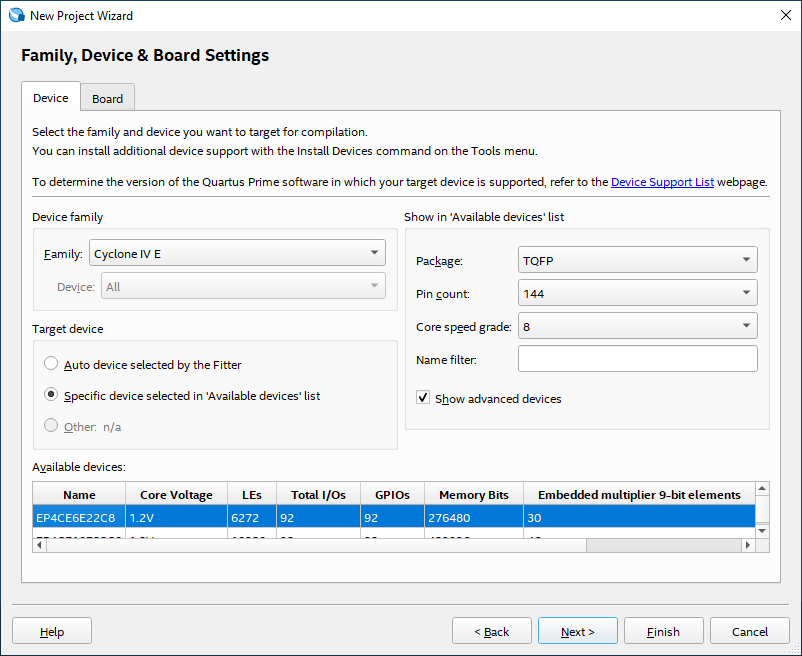Select the Device tab
The width and height of the screenshot is (802, 656).
[x=51, y=98]
